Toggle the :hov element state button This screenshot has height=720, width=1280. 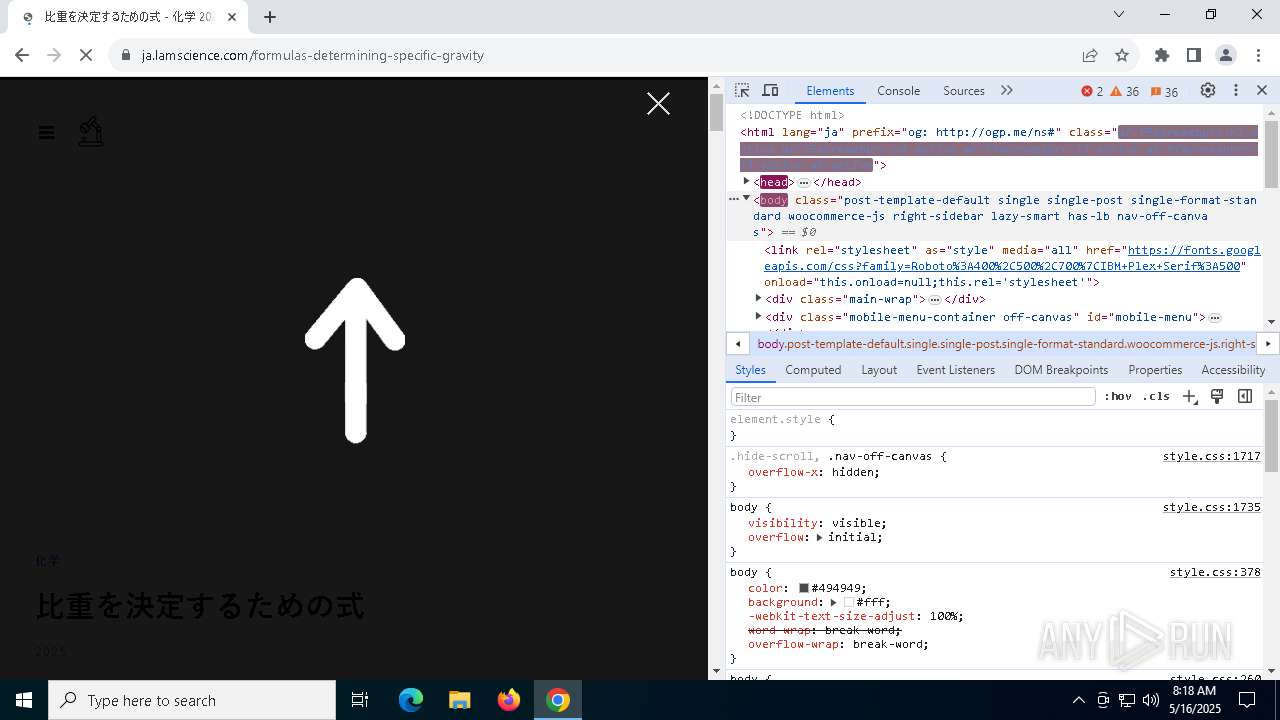pyautogui.click(x=1118, y=397)
